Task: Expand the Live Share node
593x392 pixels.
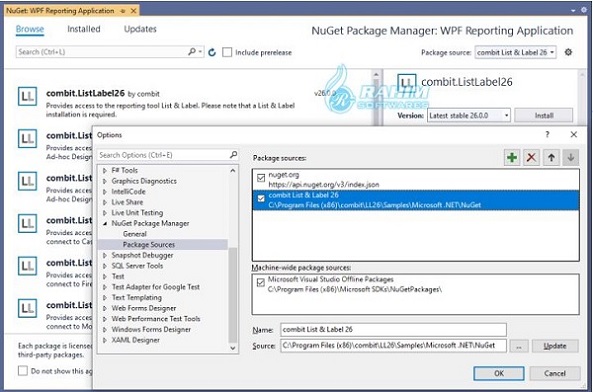Action: click(x=105, y=202)
